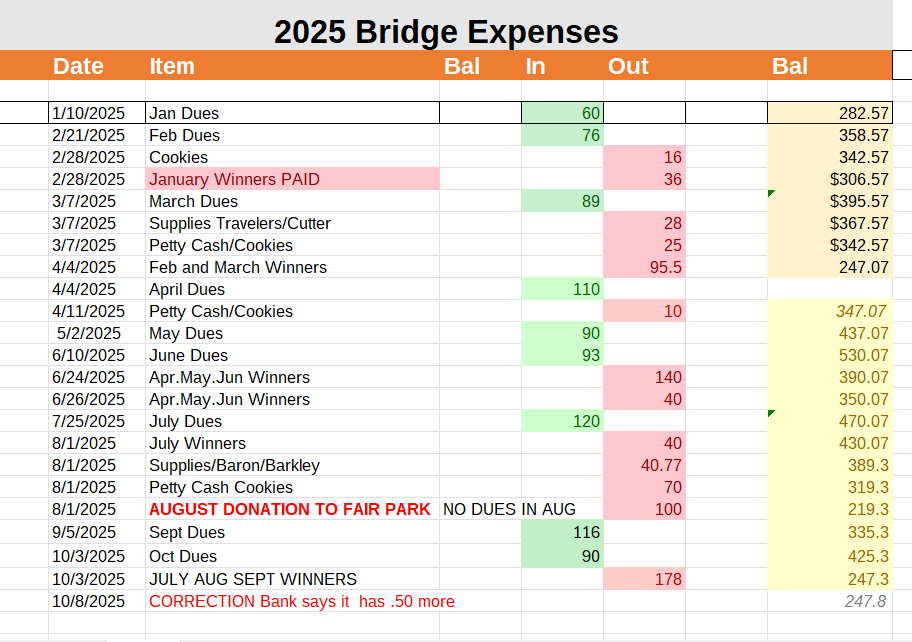Select the 'NO DUES IN AUG' note
The width and height of the screenshot is (912, 642).
(x=510, y=509)
